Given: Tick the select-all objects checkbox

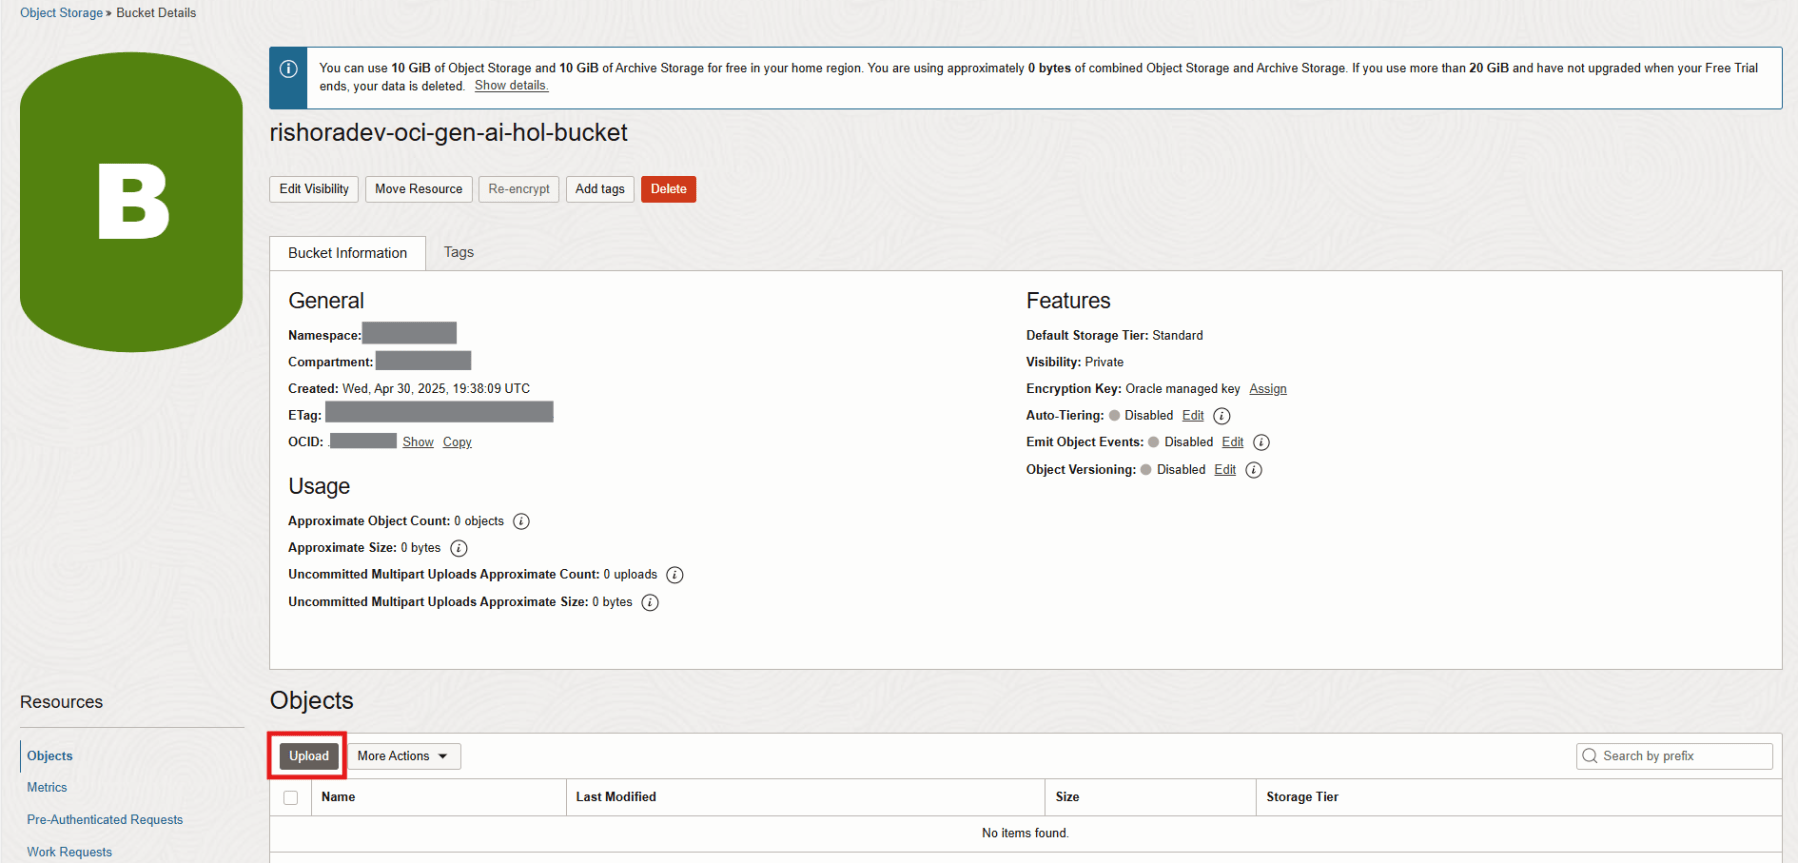Looking at the screenshot, I should [291, 798].
